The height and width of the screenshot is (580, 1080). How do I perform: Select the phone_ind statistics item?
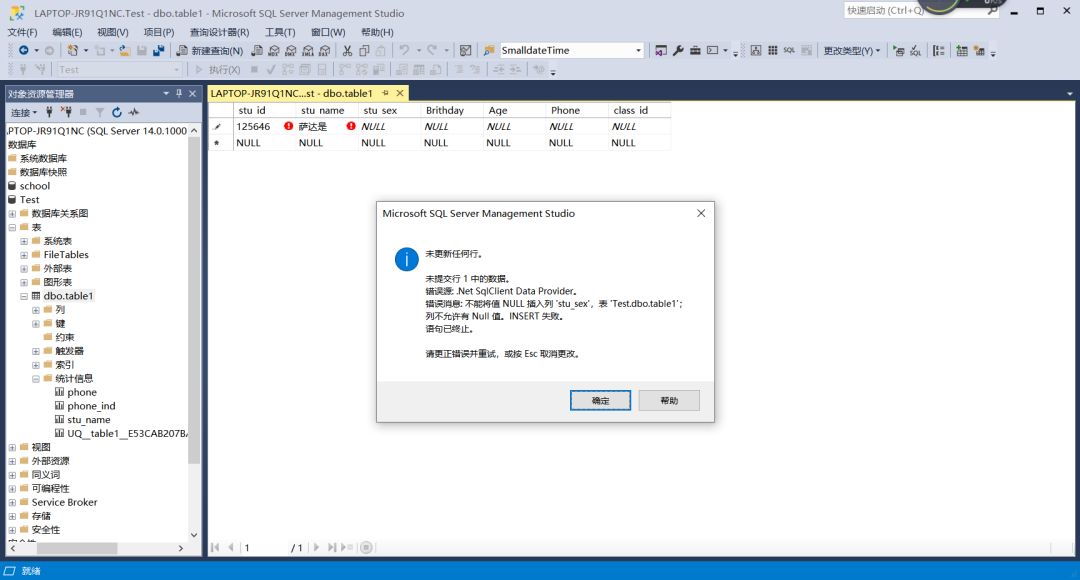pos(91,406)
